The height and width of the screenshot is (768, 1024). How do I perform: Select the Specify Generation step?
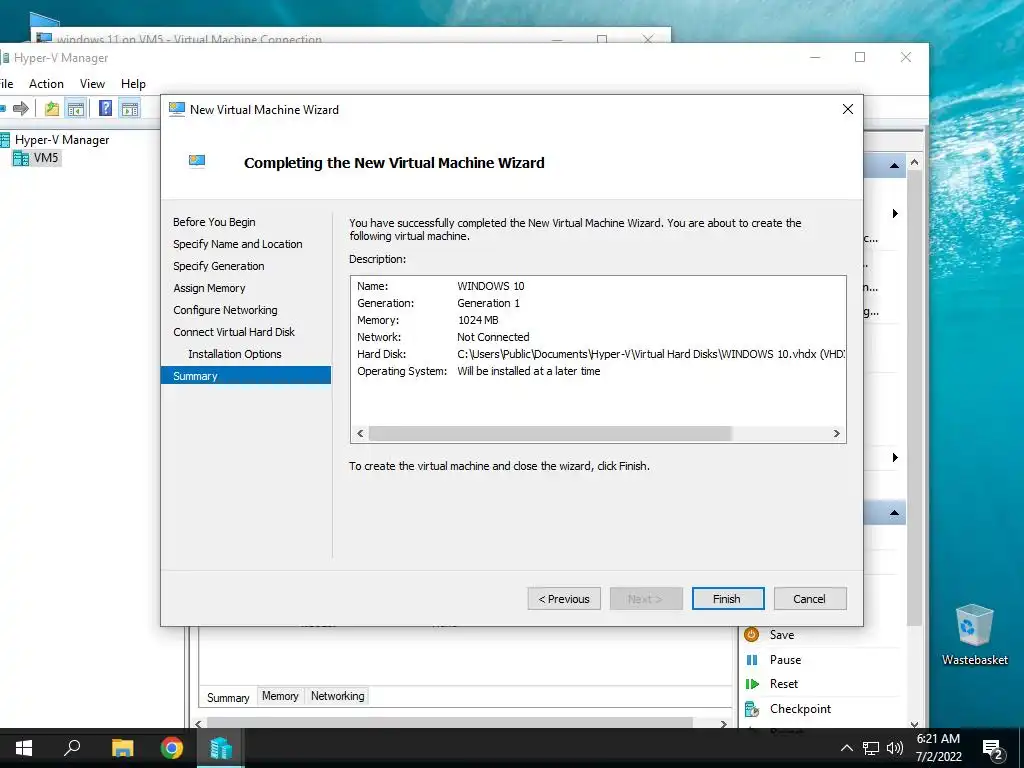tap(219, 266)
